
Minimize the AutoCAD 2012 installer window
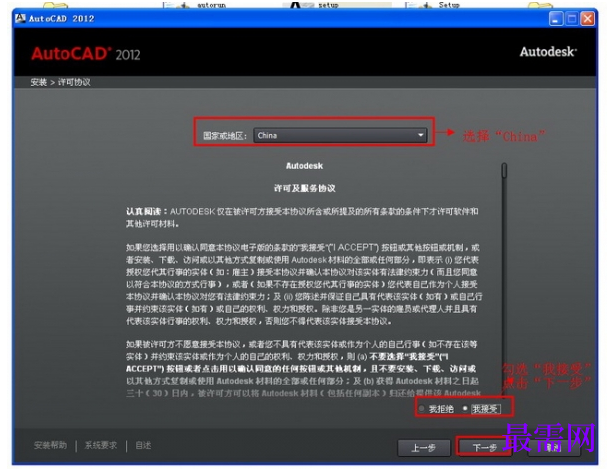point(556,18)
